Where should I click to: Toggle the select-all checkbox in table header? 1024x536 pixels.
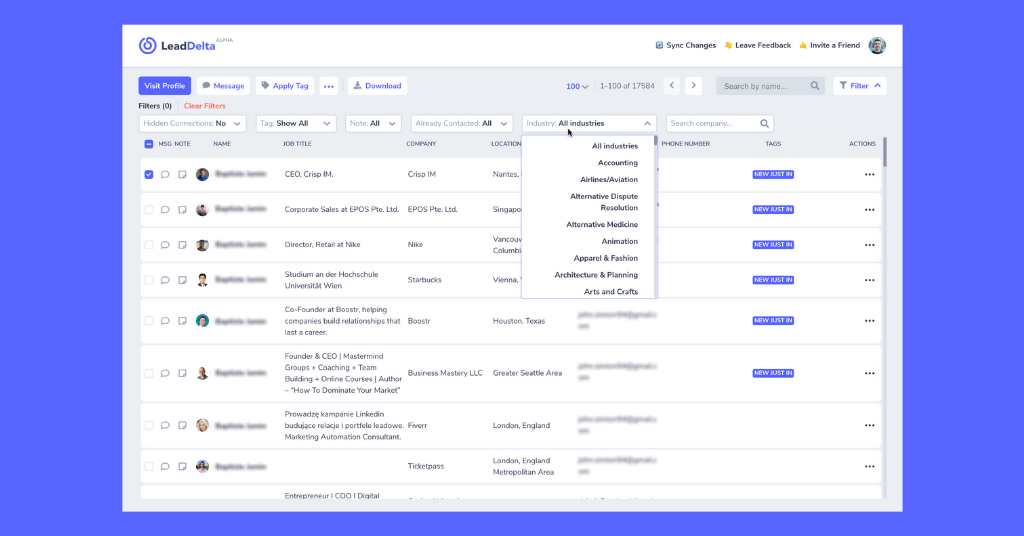coord(149,144)
